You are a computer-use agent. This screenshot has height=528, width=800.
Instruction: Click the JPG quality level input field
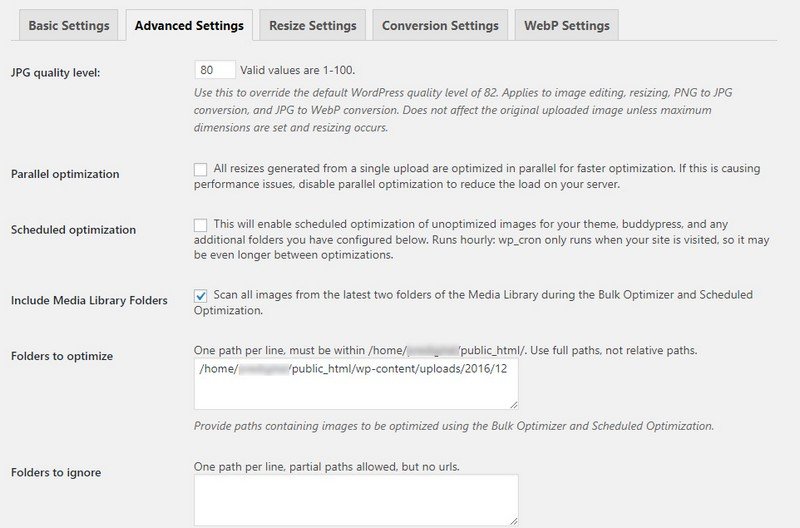click(x=215, y=70)
